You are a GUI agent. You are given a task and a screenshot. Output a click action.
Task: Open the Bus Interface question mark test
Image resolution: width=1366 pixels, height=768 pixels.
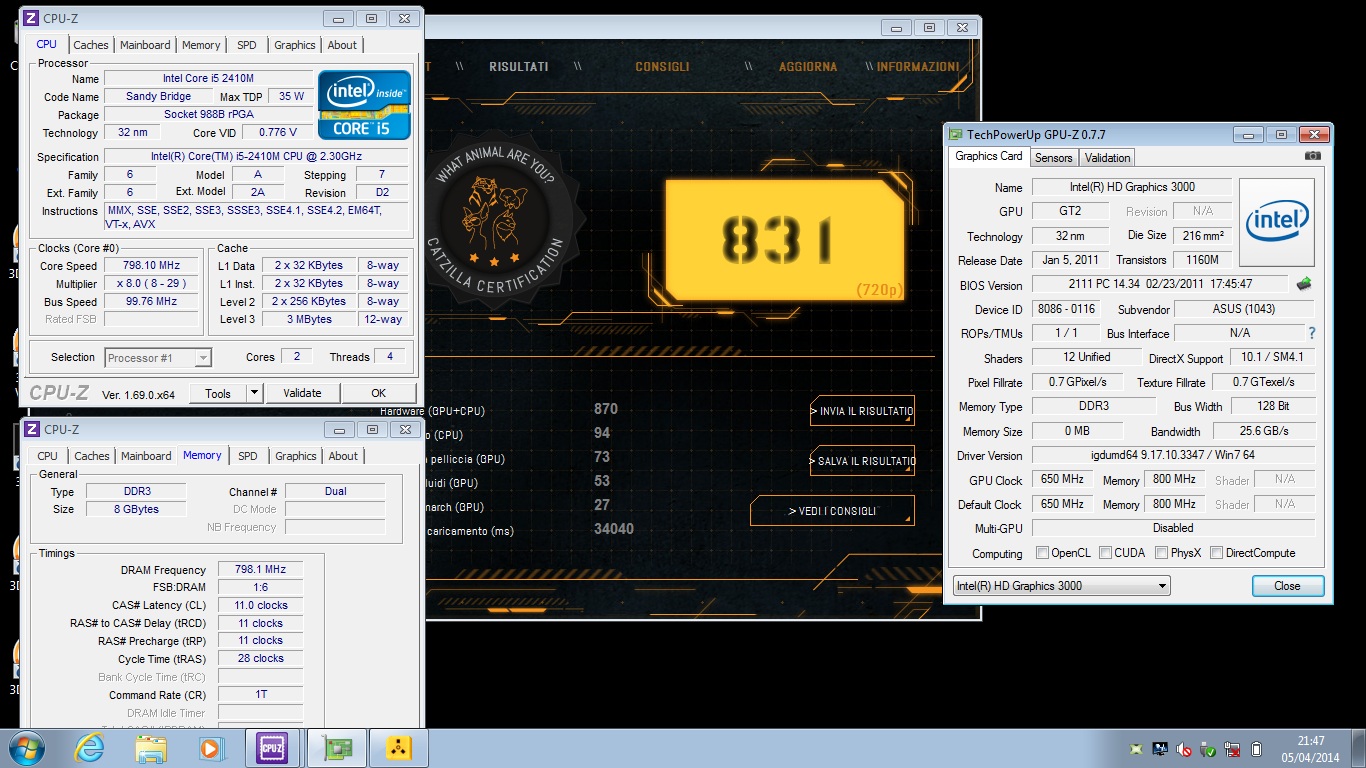click(1312, 333)
